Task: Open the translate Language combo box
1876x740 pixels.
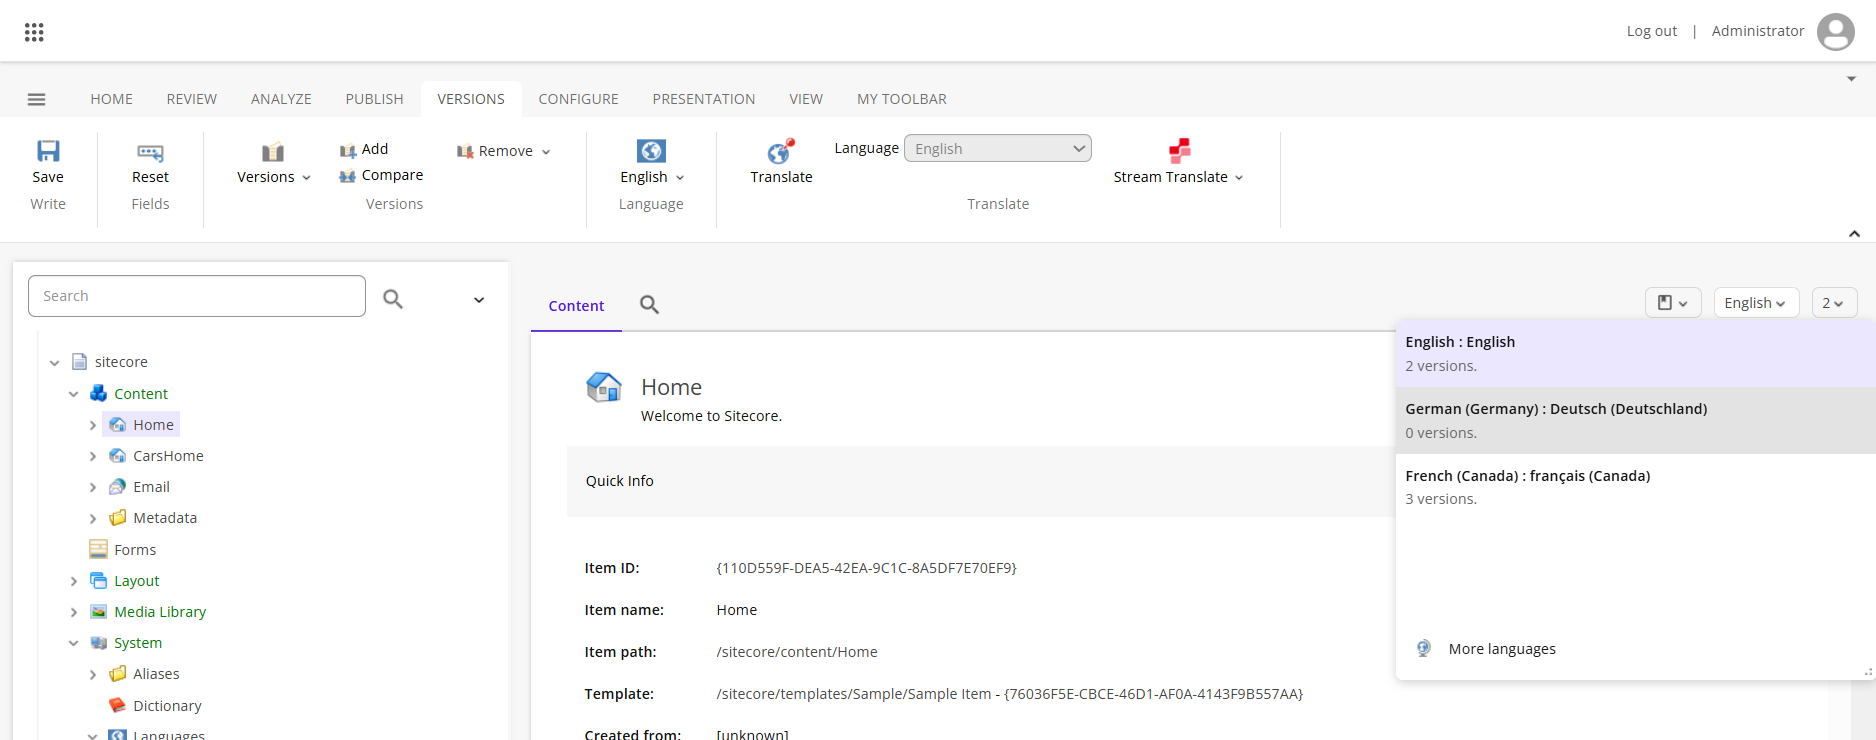Action: coord(997,148)
